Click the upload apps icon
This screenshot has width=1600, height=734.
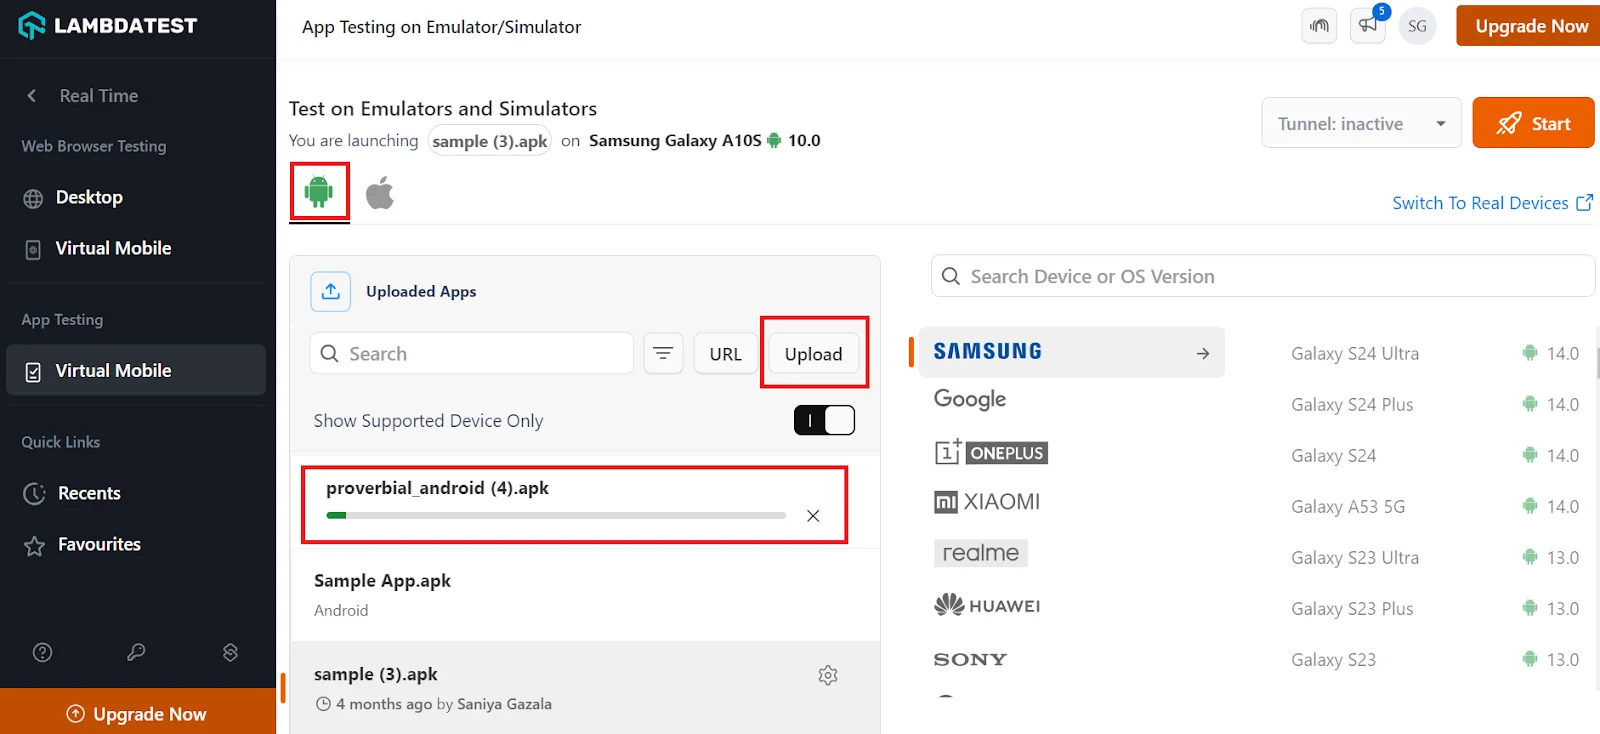330,291
